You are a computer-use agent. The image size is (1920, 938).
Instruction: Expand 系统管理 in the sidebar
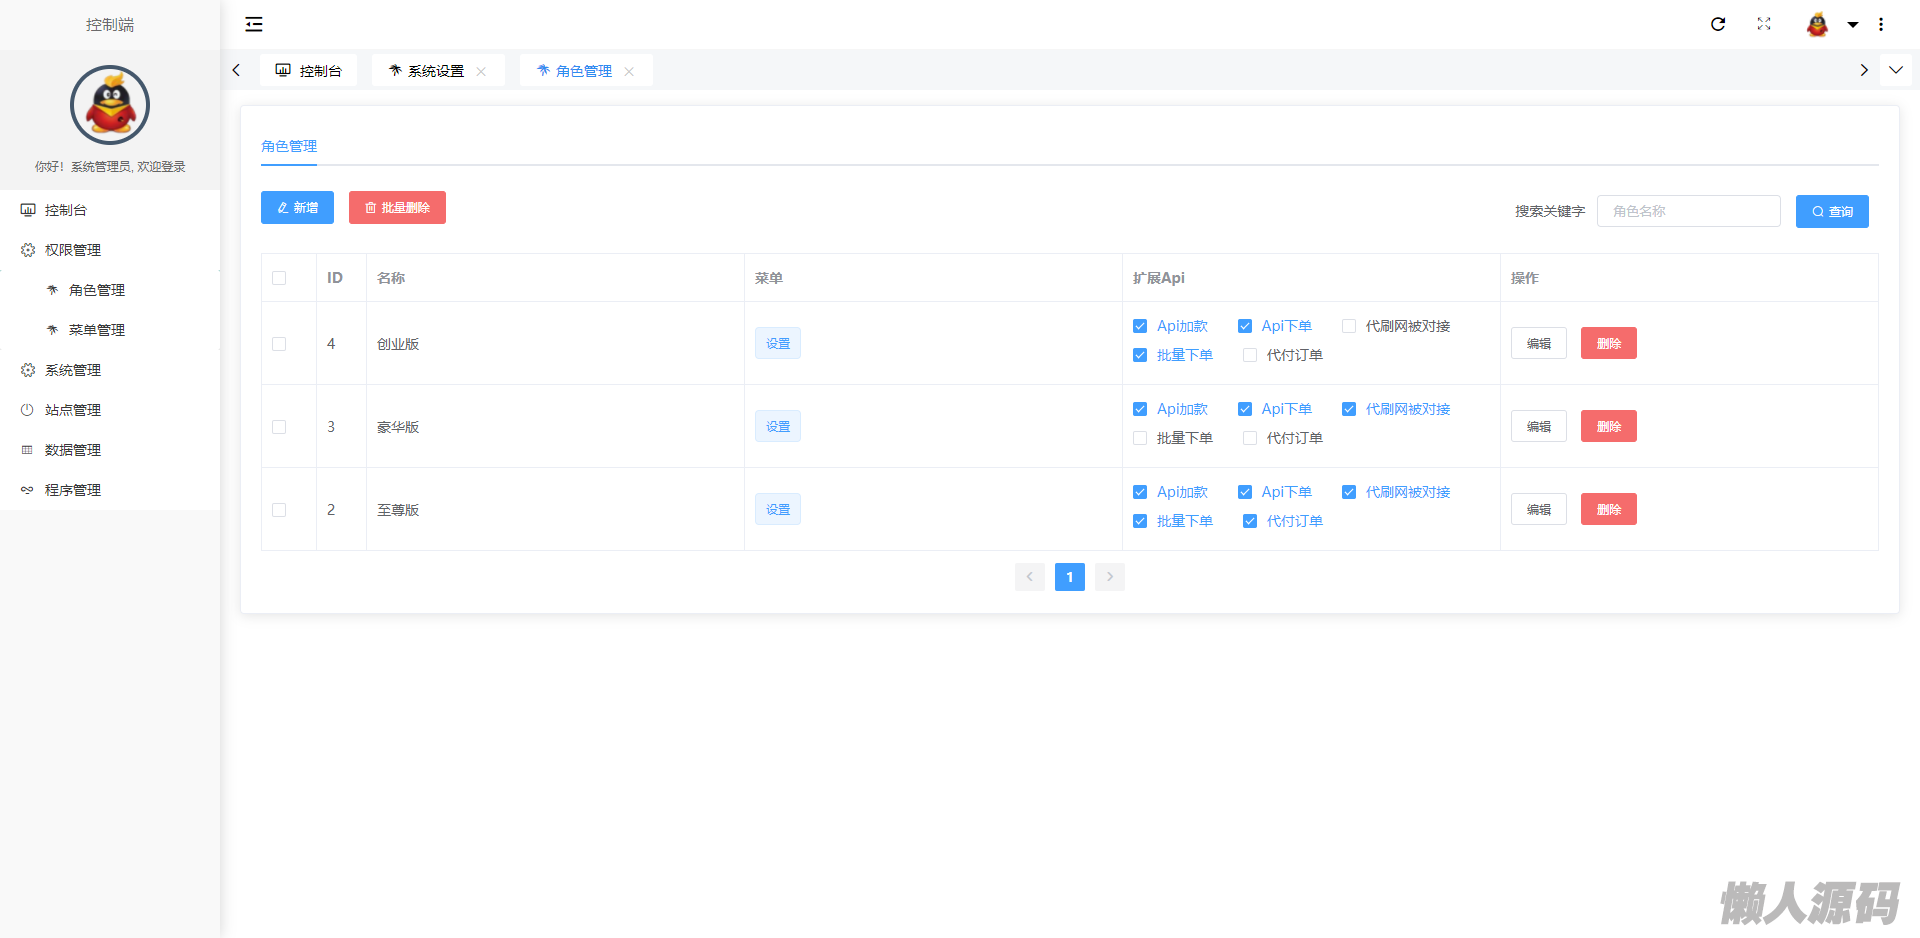[x=73, y=370]
